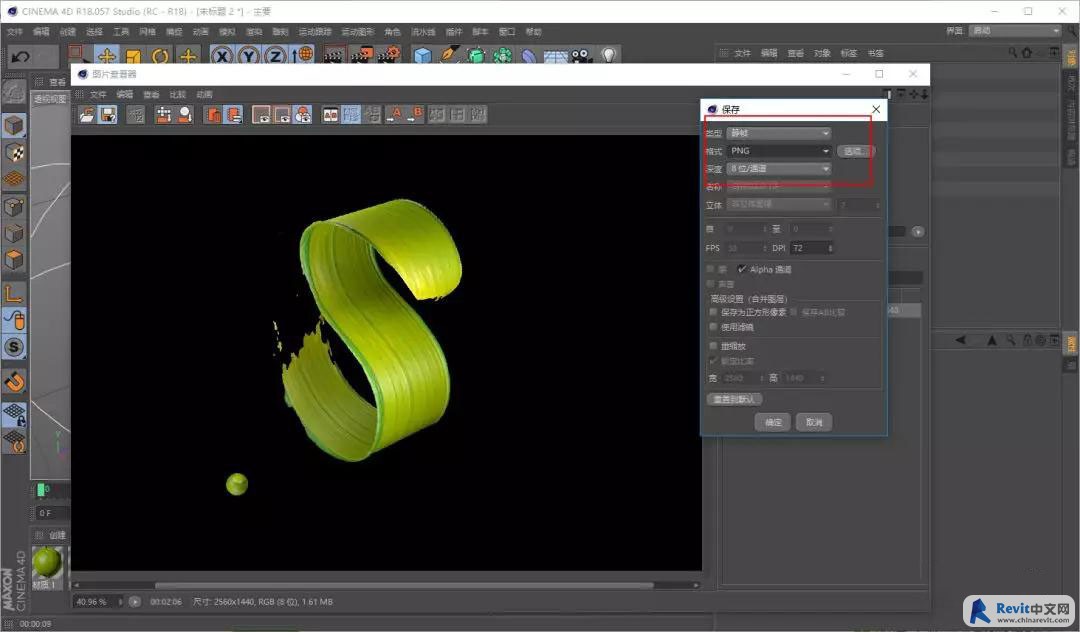Open the 8-bit depth dropdown

[779, 169]
